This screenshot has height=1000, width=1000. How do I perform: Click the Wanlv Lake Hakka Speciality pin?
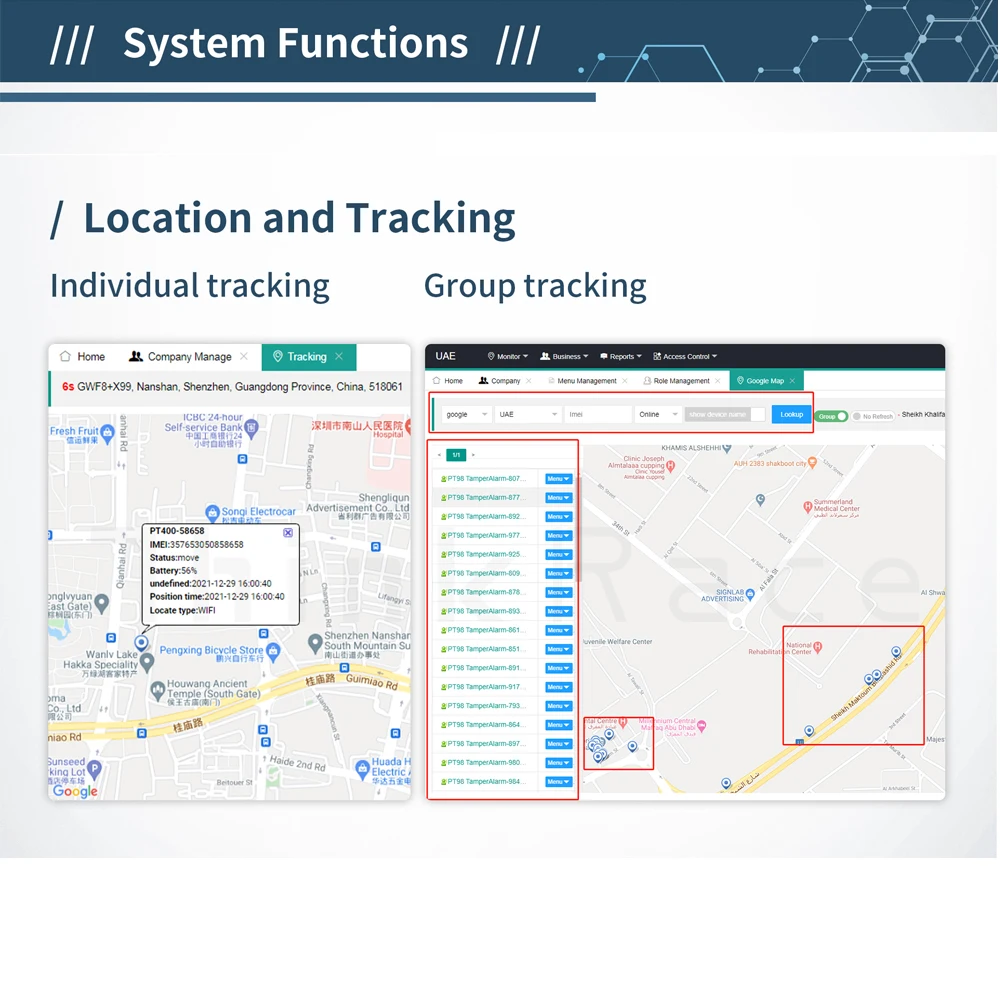coord(147,662)
